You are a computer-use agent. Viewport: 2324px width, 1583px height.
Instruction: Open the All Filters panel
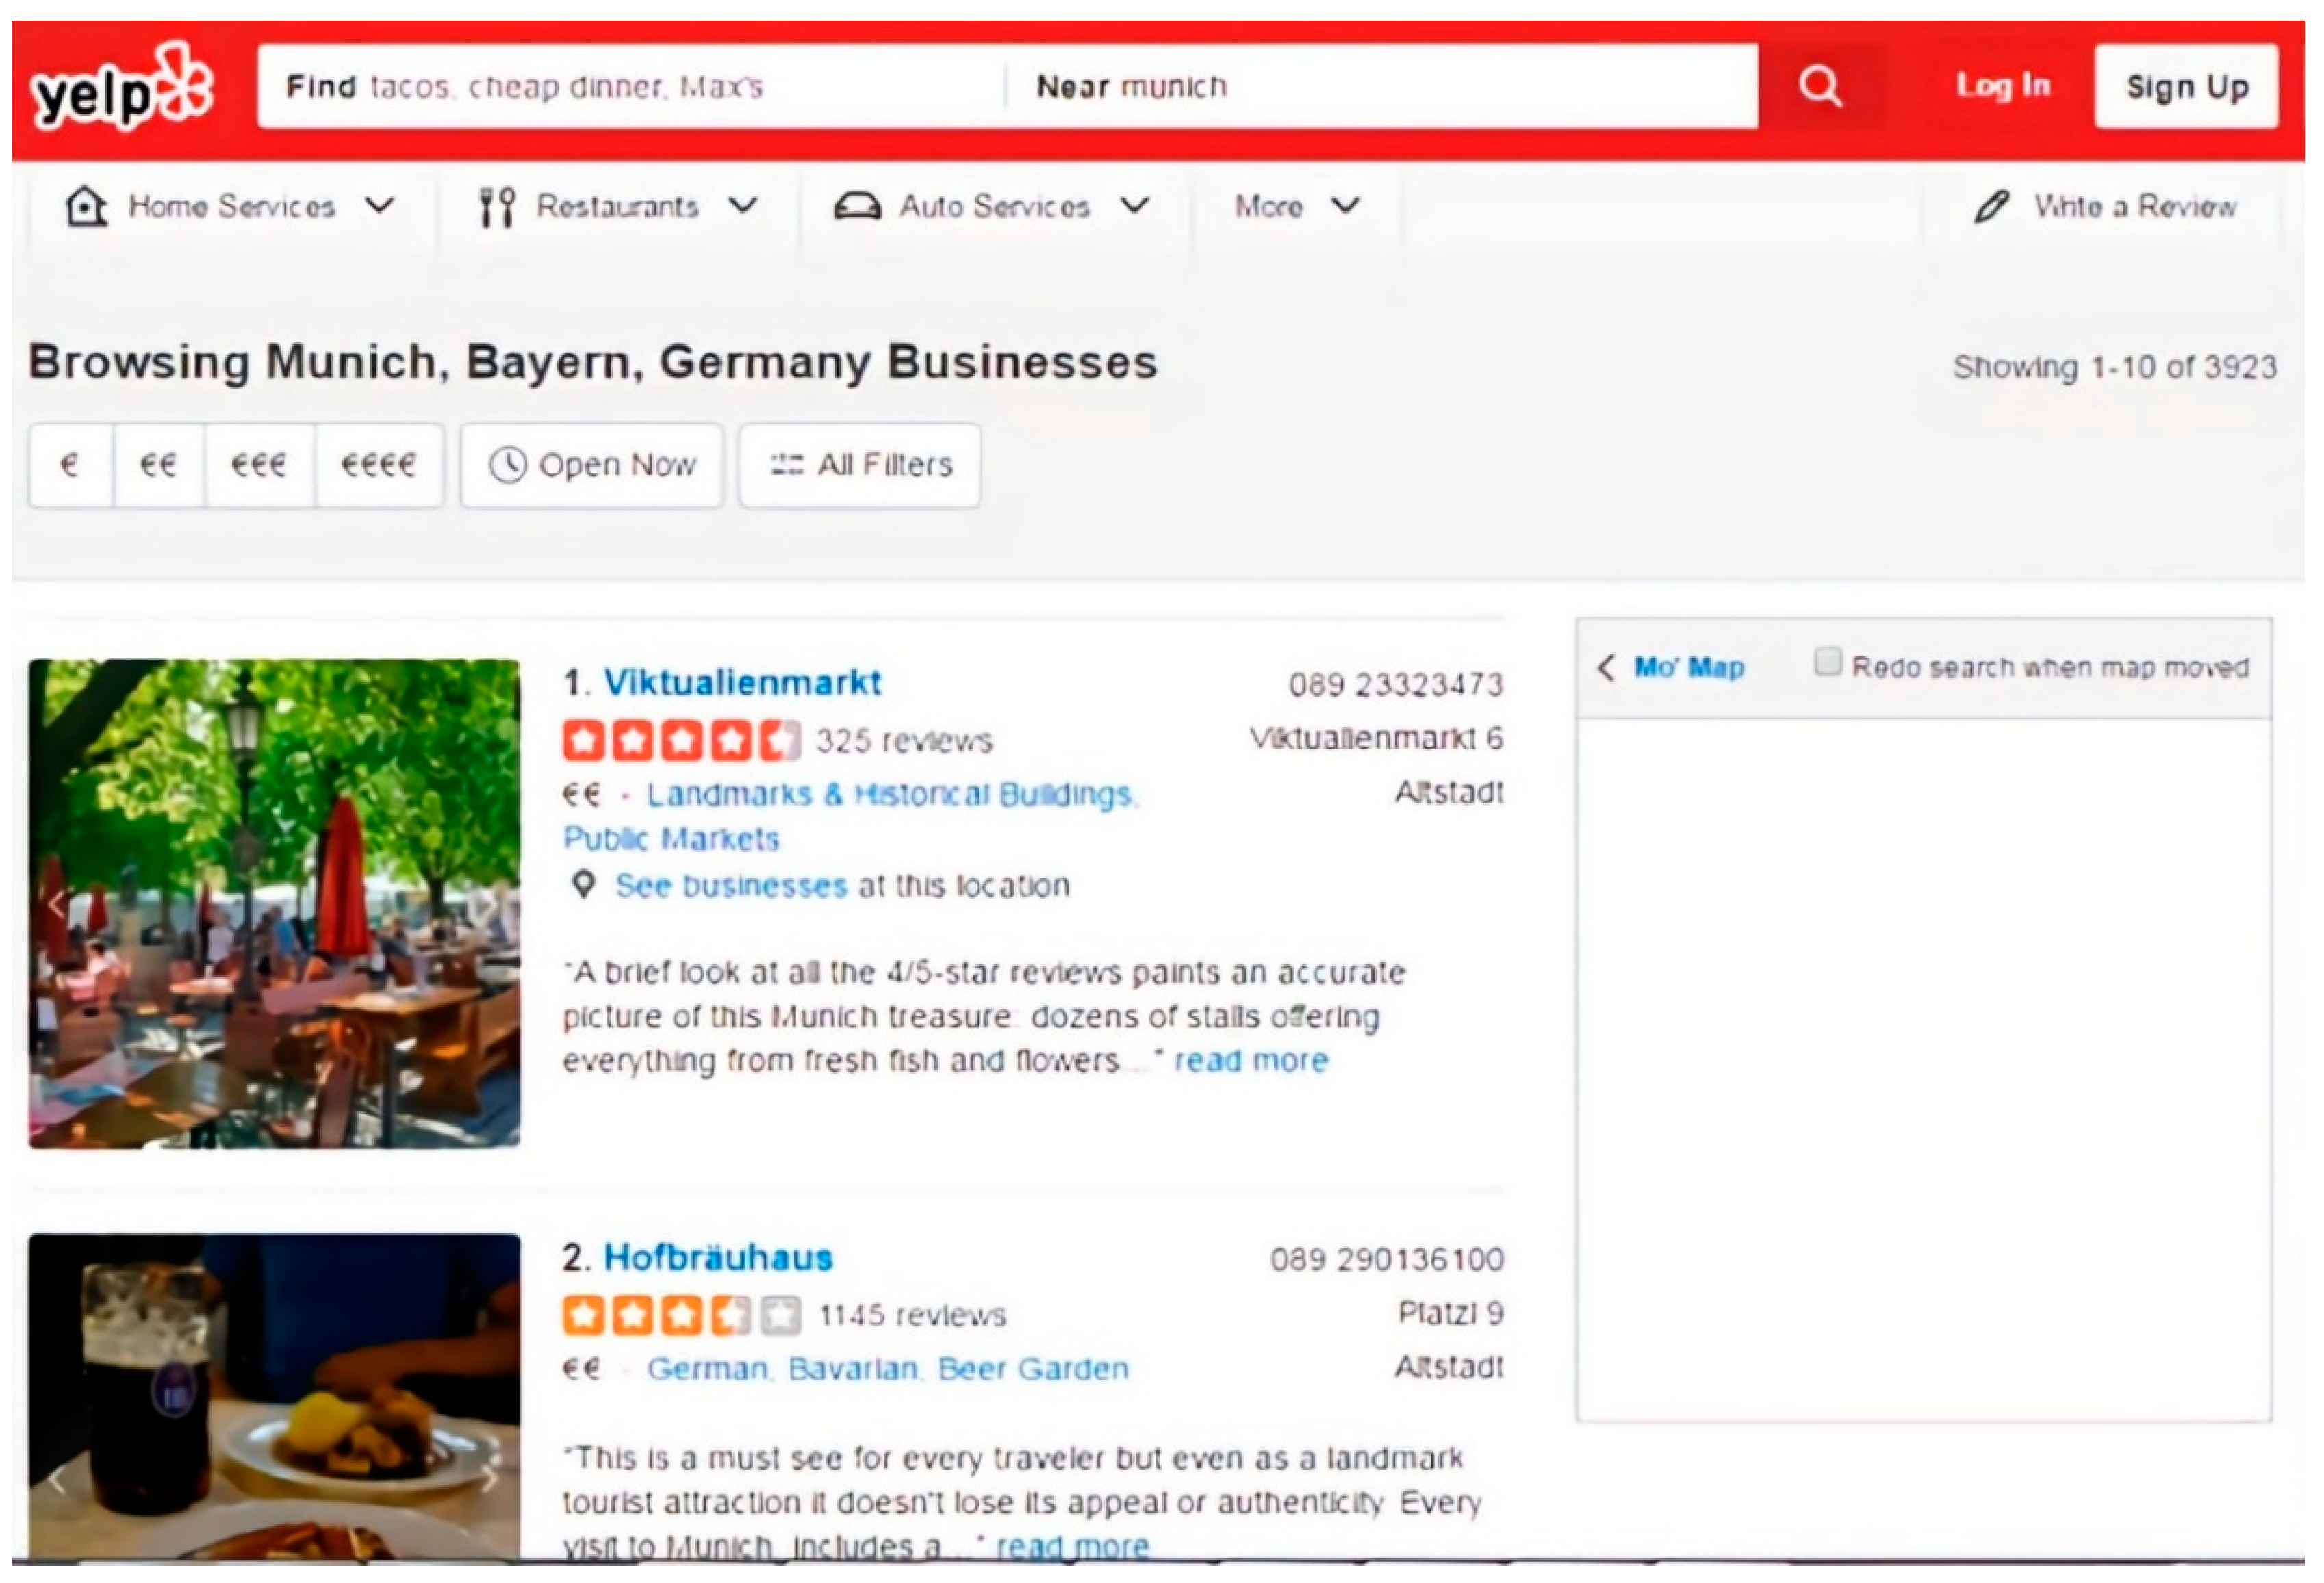pyautogui.click(x=859, y=465)
